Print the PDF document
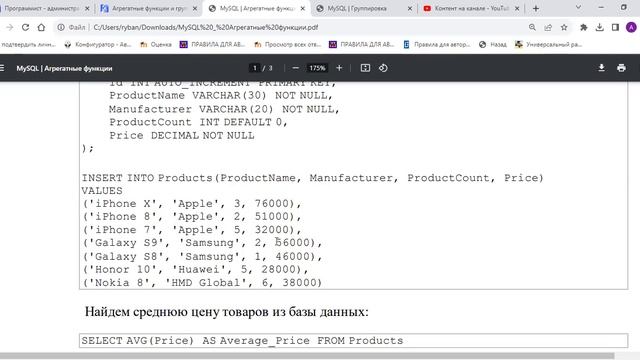The image size is (640, 360). 621,68
